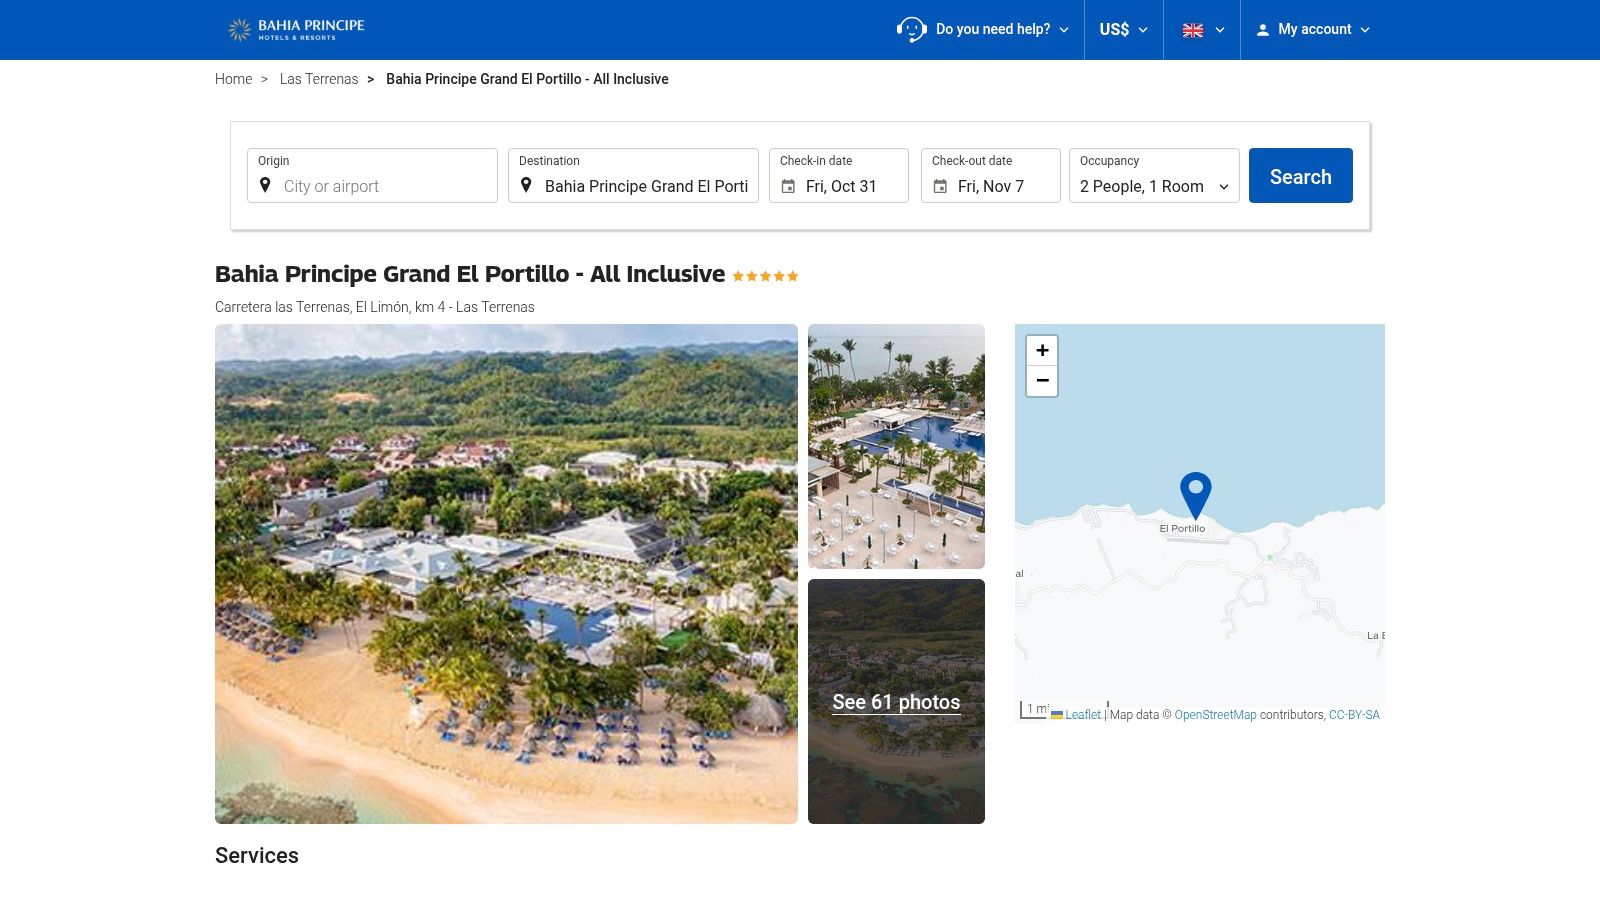The image size is (1600, 900).
Task: Expand the Occupancy selector showing 2 People
Action: (x=1154, y=186)
